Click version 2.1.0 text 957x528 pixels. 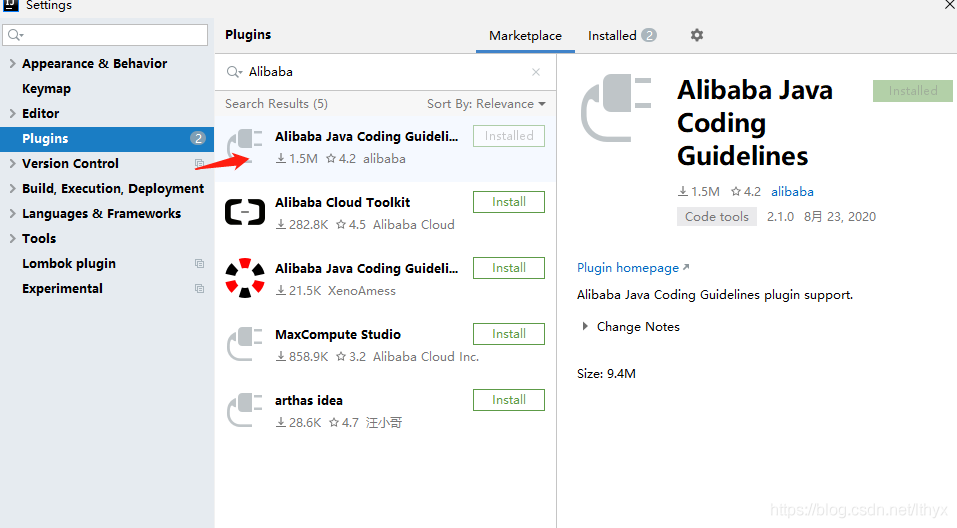pos(780,217)
